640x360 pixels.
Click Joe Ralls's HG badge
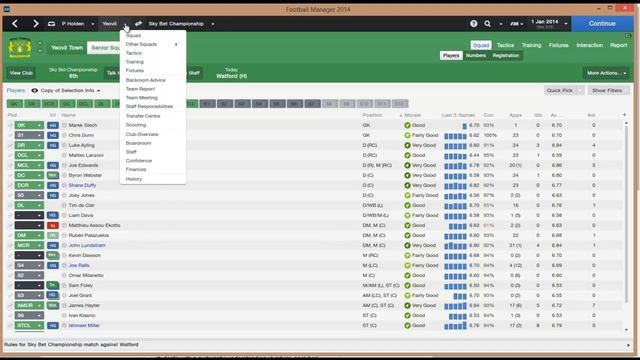tap(53, 265)
